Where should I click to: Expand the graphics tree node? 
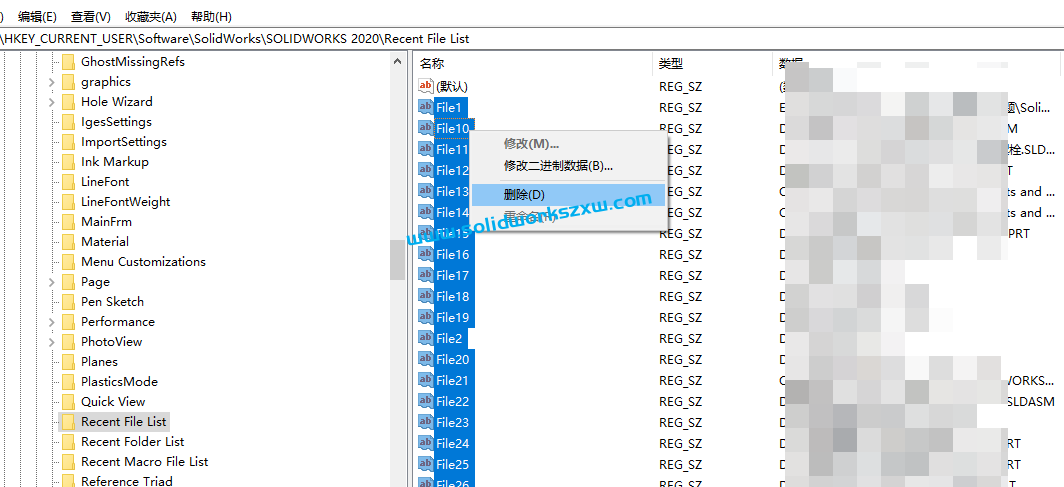coord(52,82)
